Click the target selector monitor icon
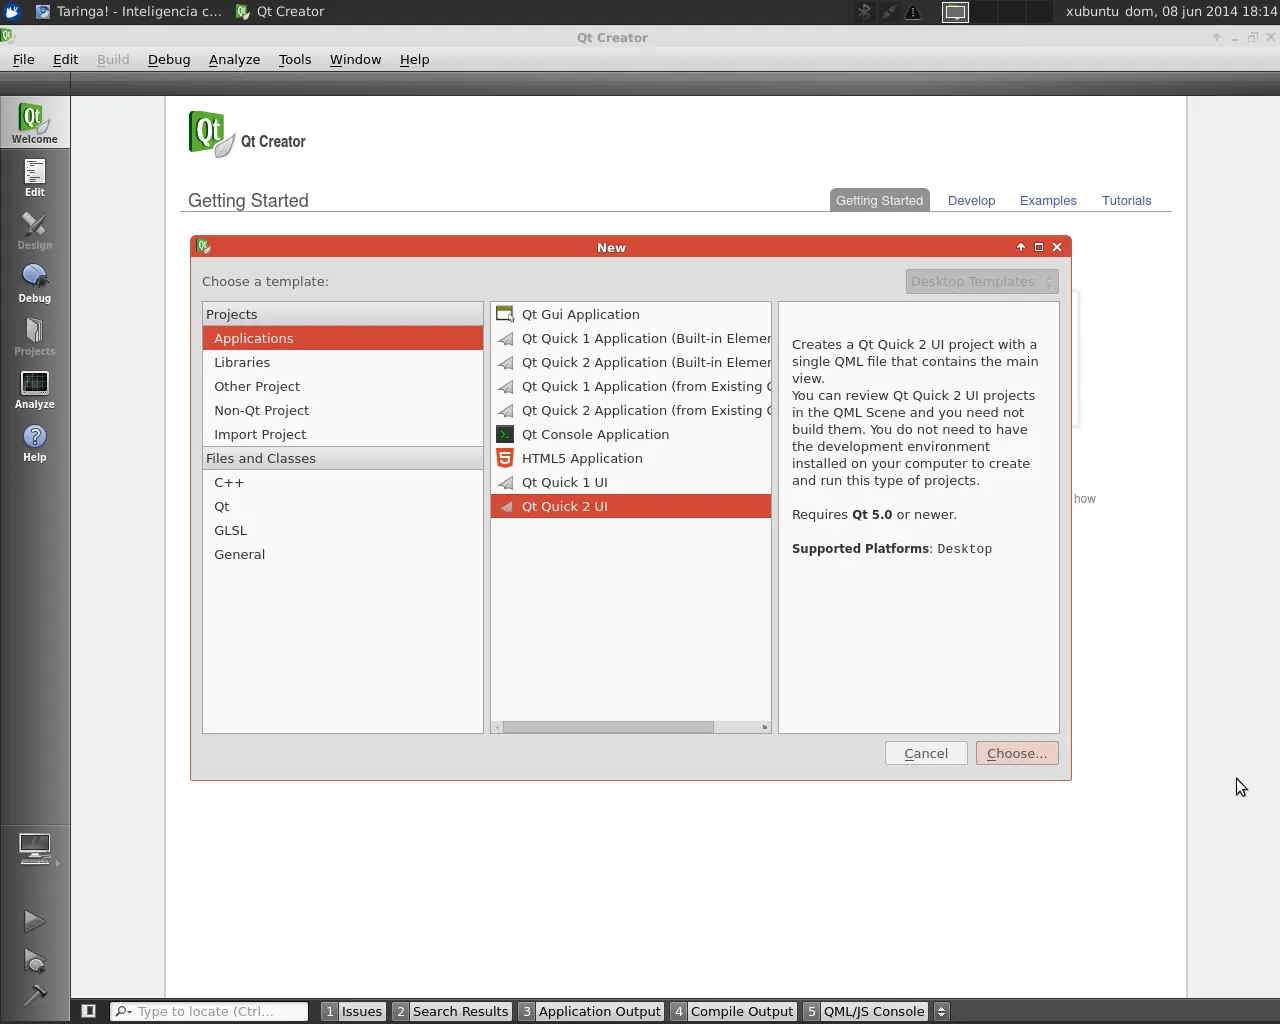The image size is (1280, 1024). point(35,849)
